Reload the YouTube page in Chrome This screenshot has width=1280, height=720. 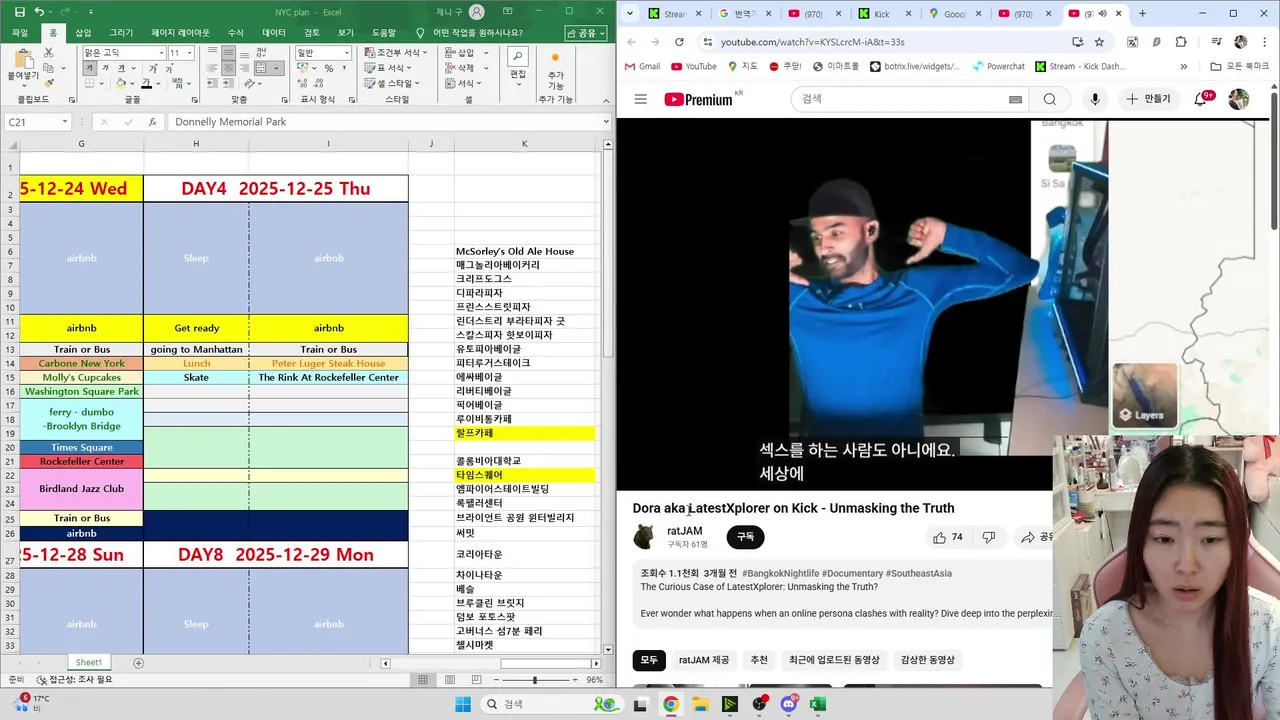(679, 42)
